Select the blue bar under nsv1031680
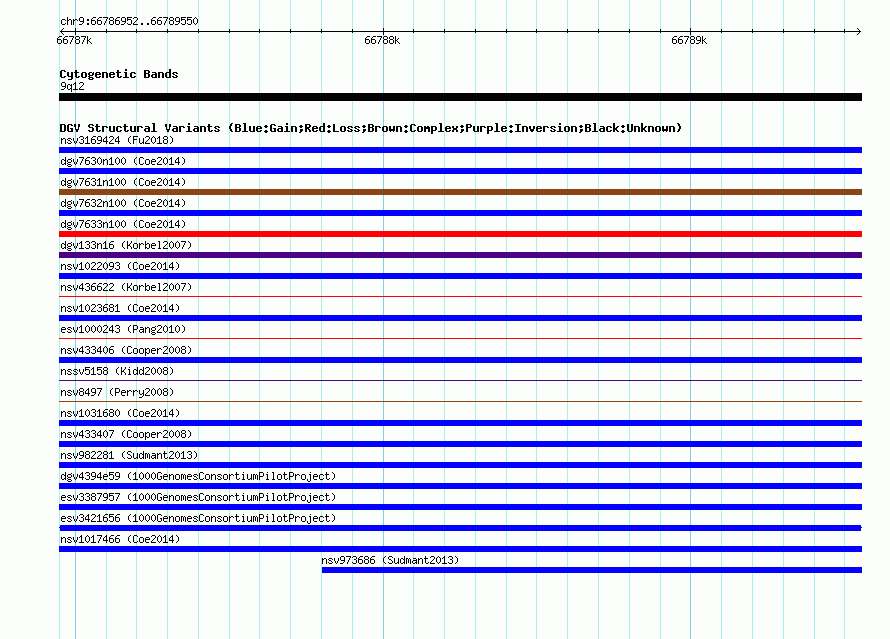The height and width of the screenshot is (639, 890). coord(460,423)
